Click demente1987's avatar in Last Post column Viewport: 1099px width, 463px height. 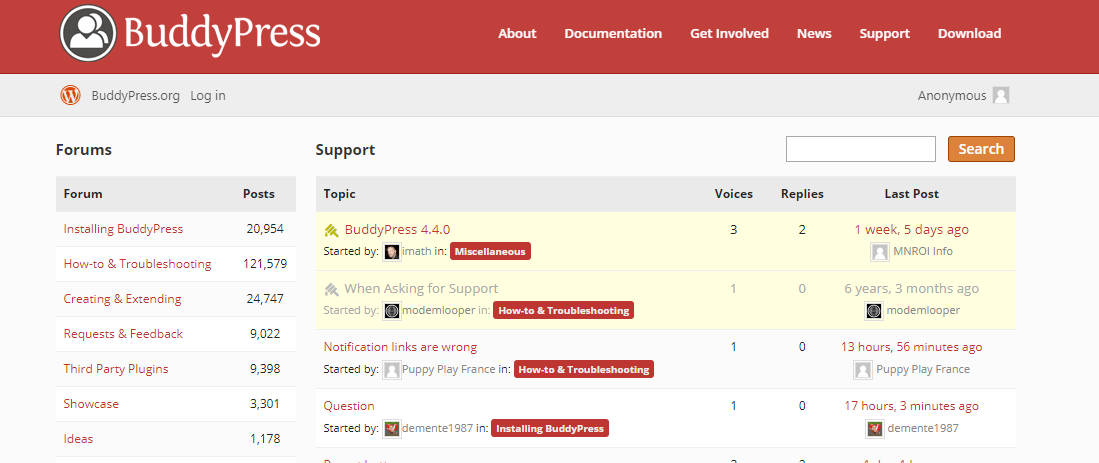(x=874, y=428)
